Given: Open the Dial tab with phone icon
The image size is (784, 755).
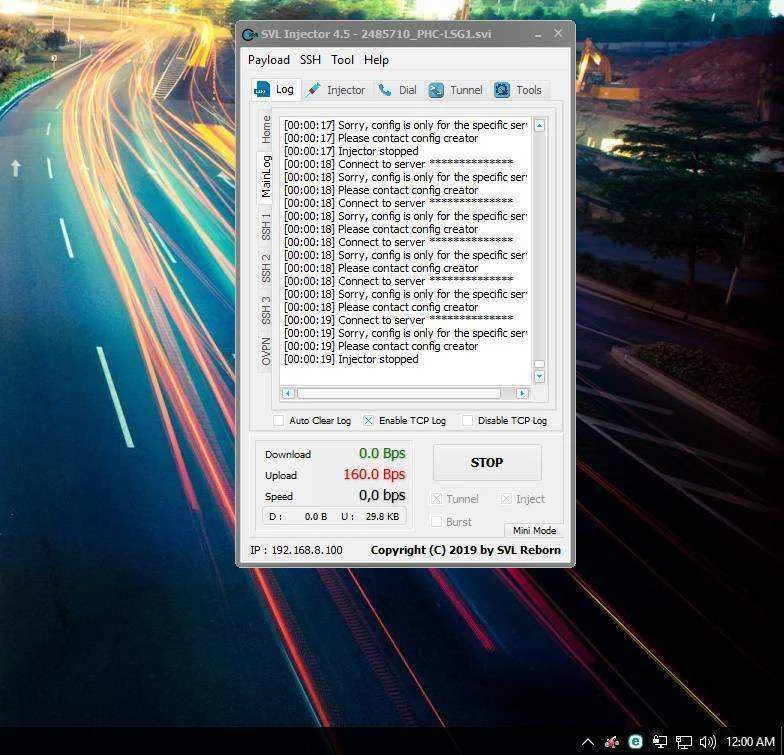Looking at the screenshot, I should [398, 90].
